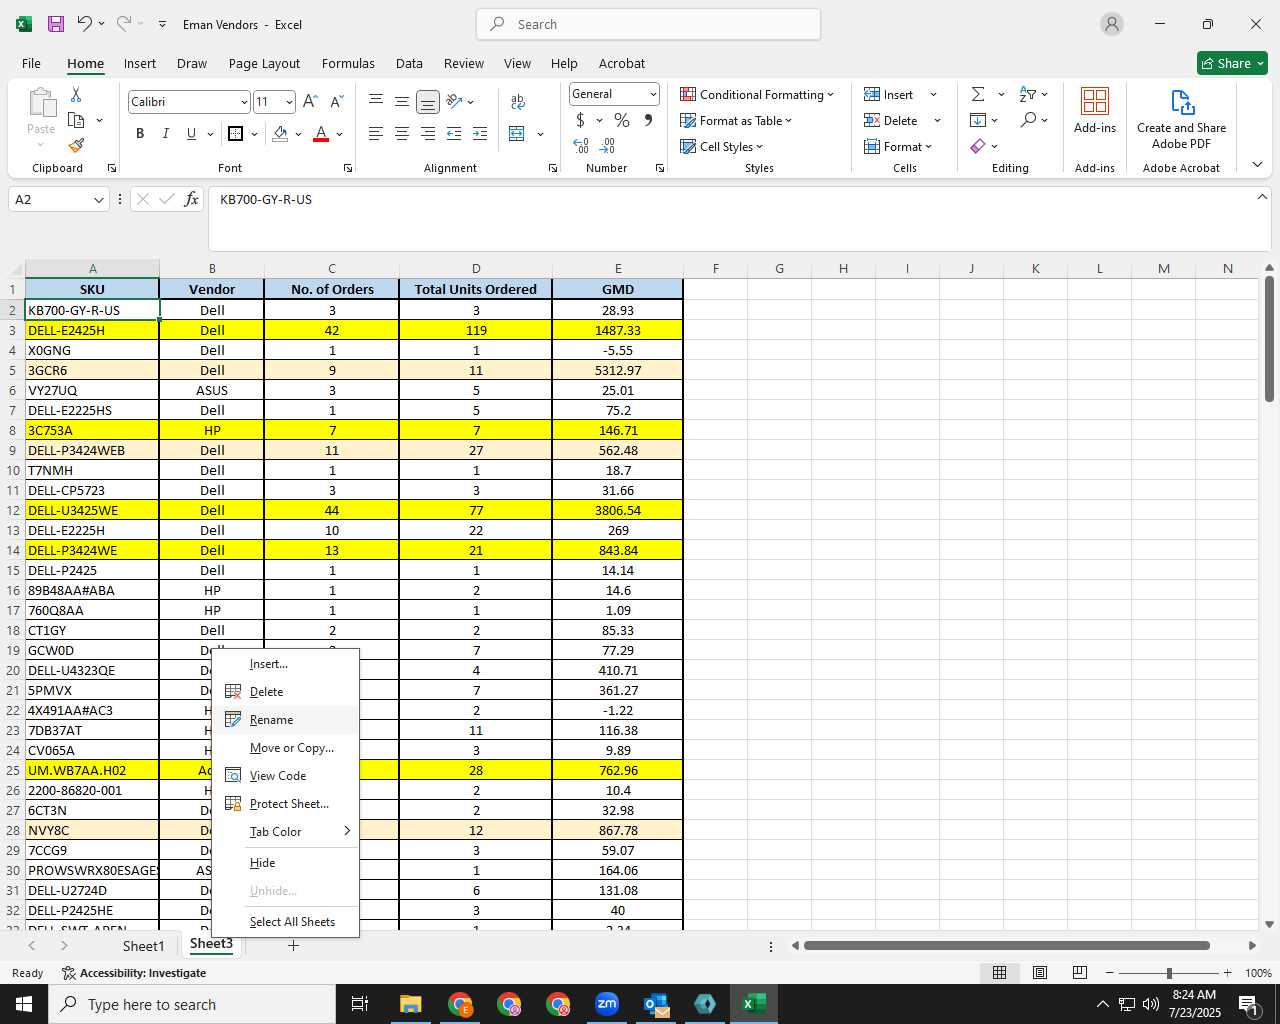The width and height of the screenshot is (1280, 1024).
Task: Open Windows Start menu
Action: coord(24,1004)
